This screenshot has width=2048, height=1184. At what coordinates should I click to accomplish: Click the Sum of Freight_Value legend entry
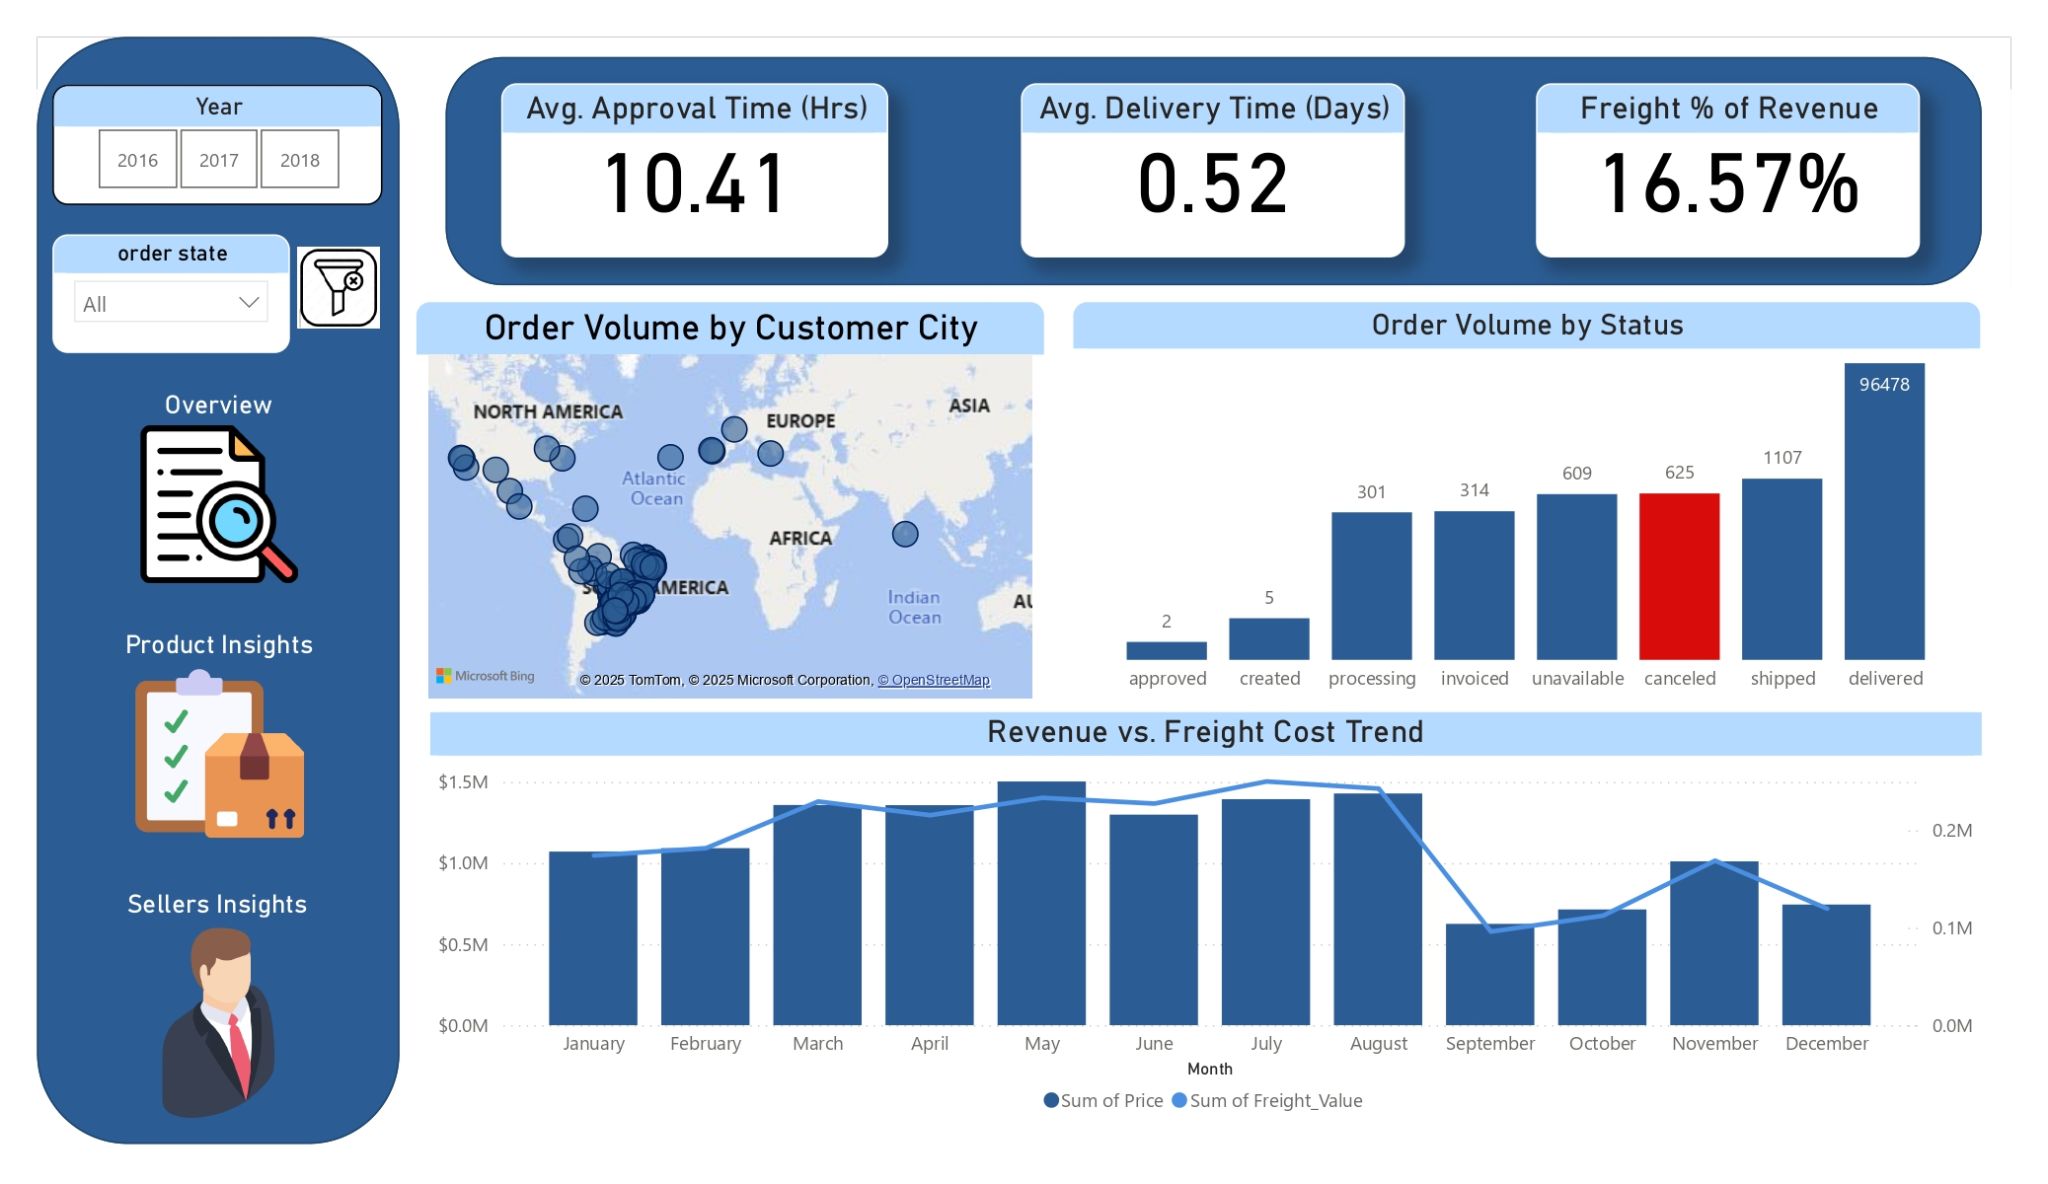pos(1267,1100)
